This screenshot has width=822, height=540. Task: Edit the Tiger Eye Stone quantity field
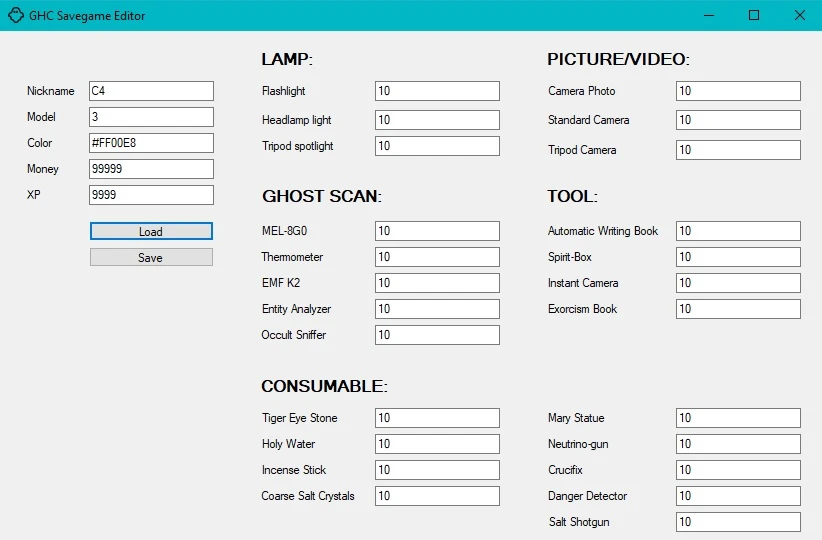coord(437,418)
